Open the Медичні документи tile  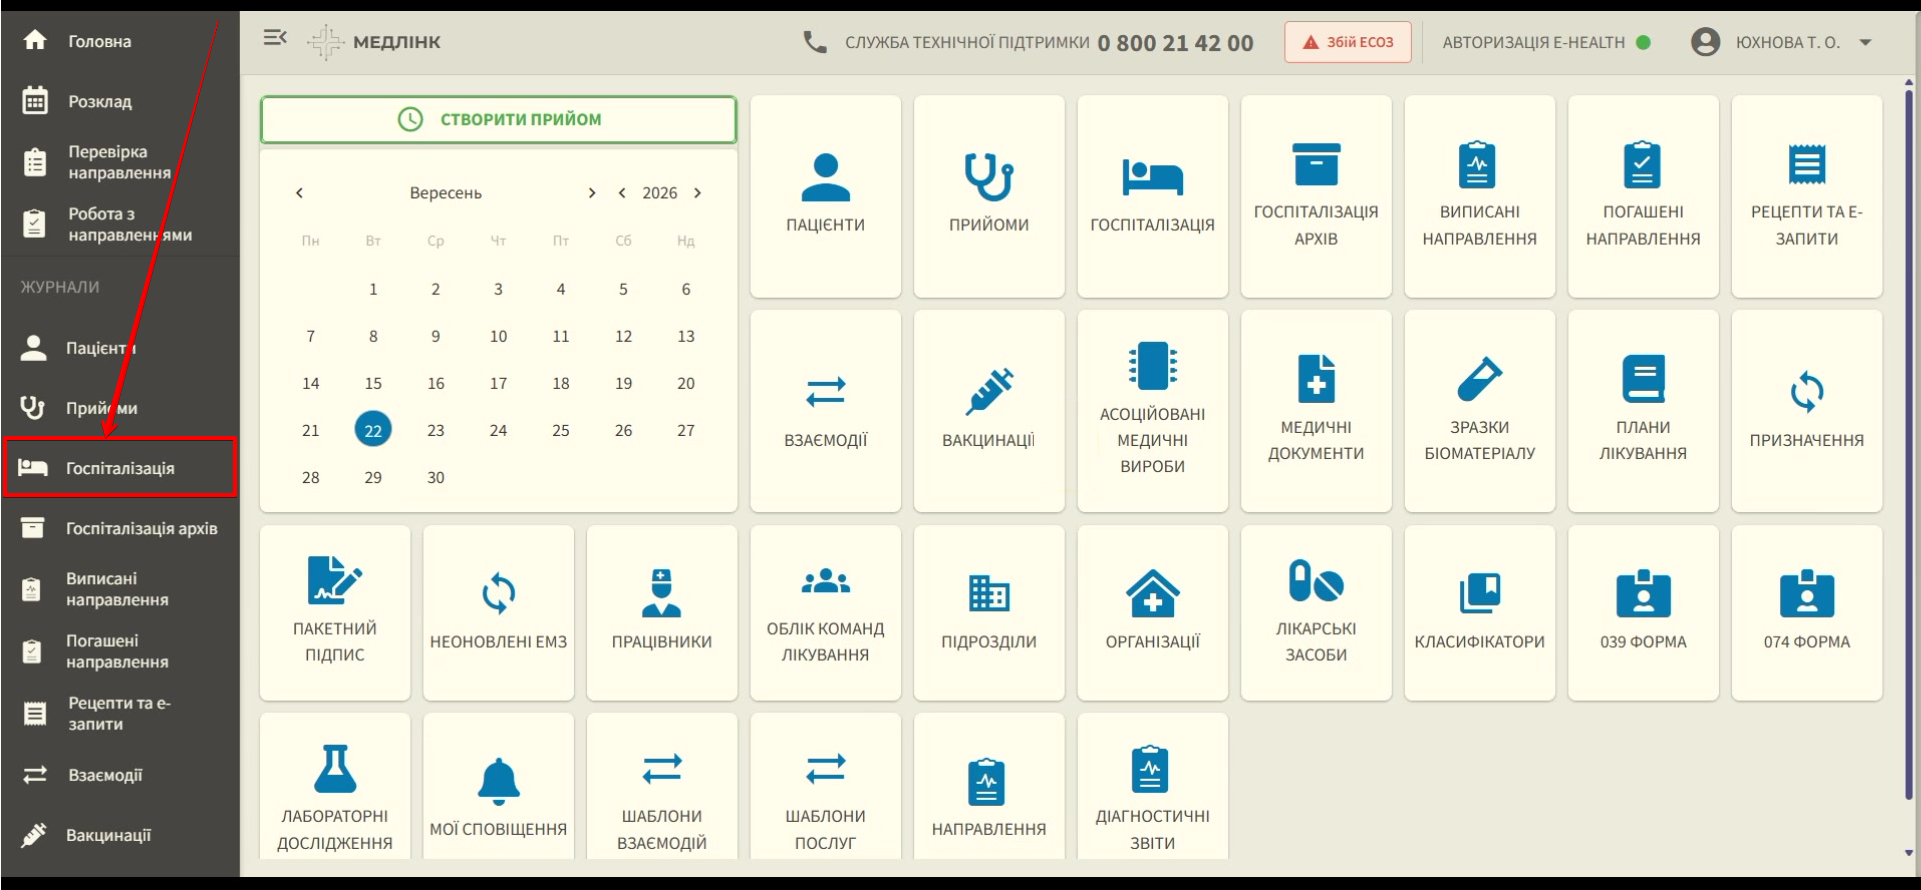1316,411
